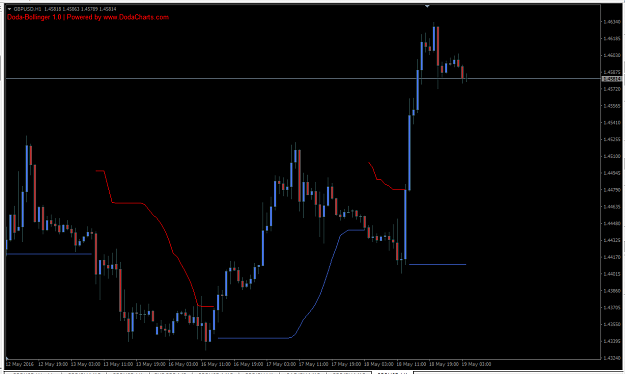Click time axis label 18 May 11:00
The height and width of the screenshot is (374, 625).
pos(411,364)
